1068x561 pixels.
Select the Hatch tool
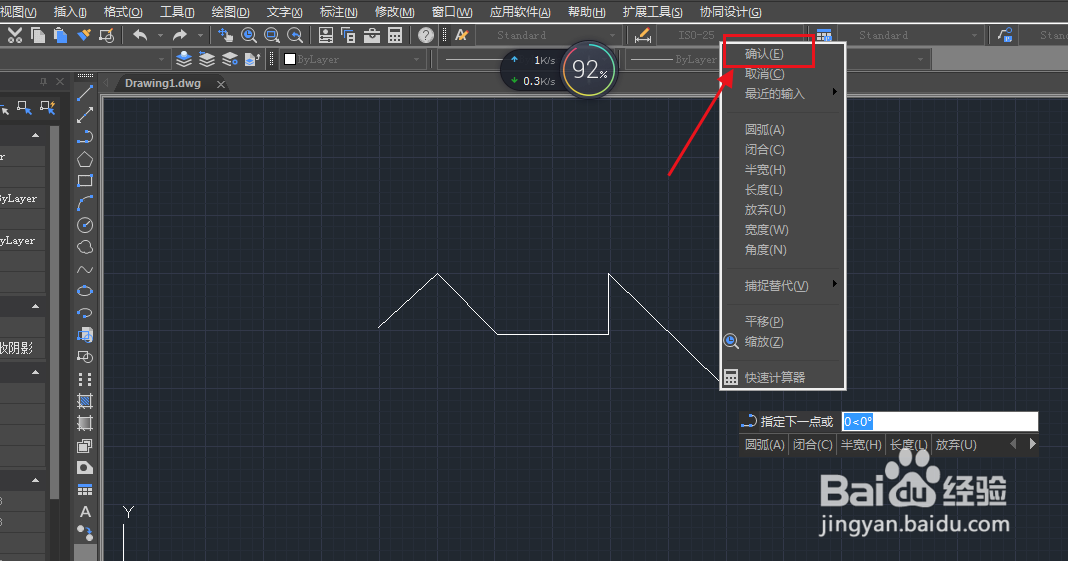click(85, 401)
